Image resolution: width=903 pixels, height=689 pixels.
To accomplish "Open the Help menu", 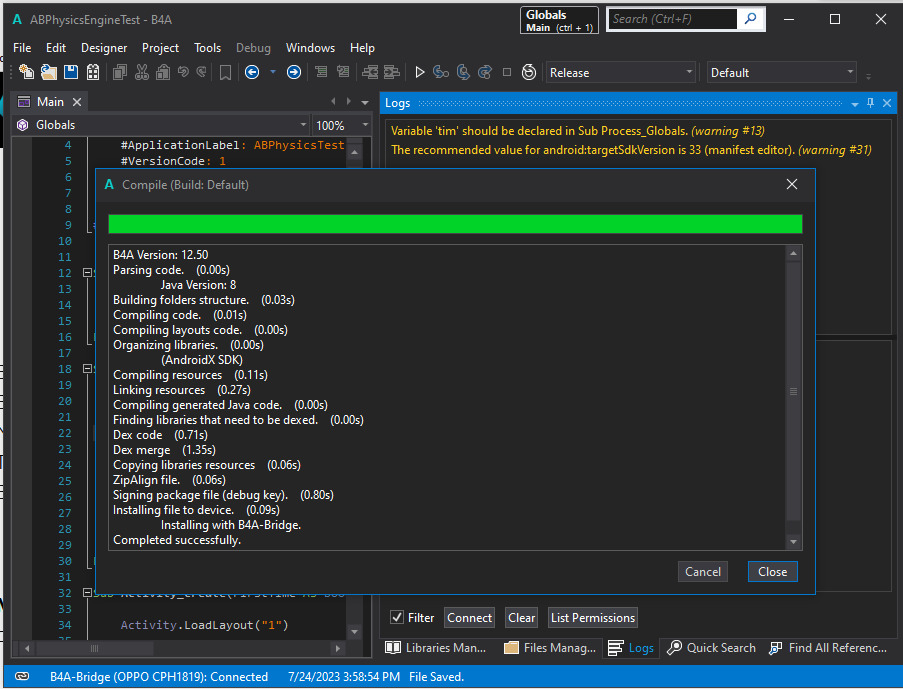I will 362,48.
